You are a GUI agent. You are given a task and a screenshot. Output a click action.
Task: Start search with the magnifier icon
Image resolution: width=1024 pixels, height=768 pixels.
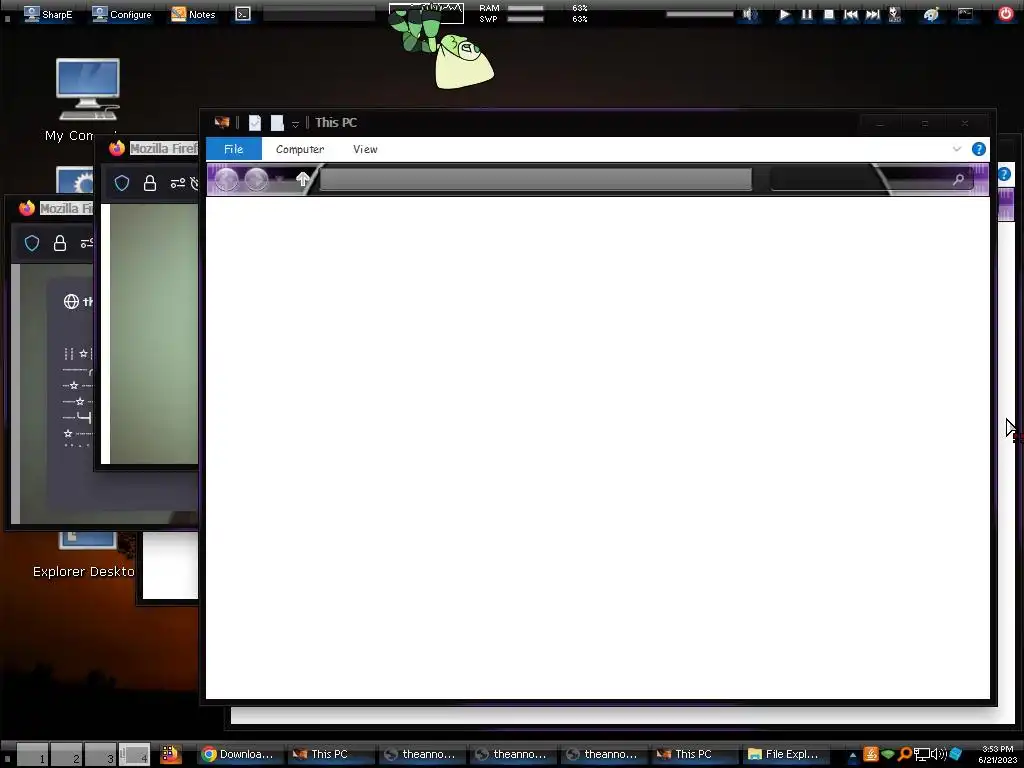tap(958, 179)
